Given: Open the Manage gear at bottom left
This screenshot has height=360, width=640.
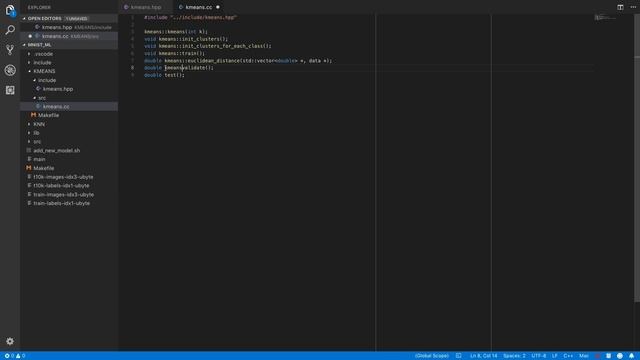Looking at the screenshot, I should coord(10,341).
